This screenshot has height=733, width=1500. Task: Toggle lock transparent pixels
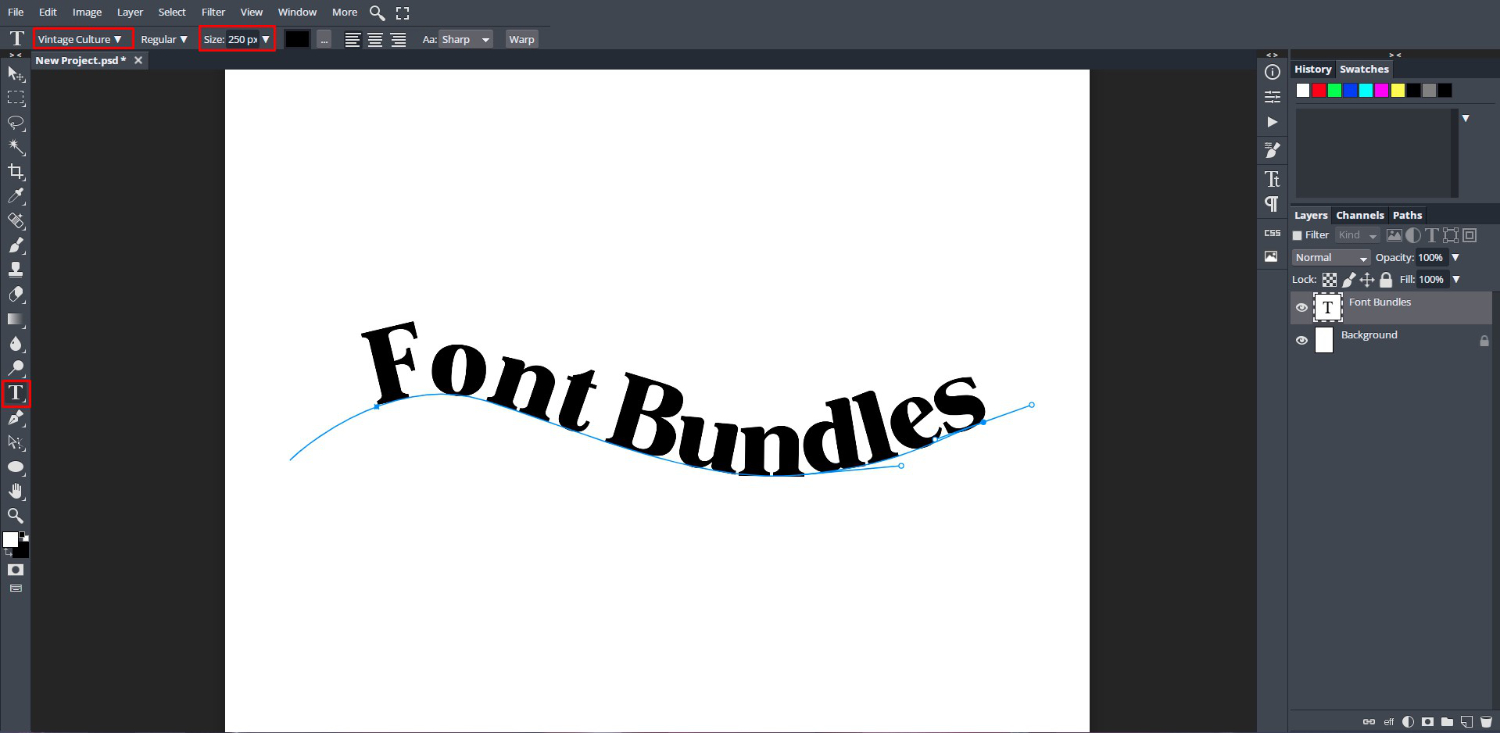(1329, 280)
